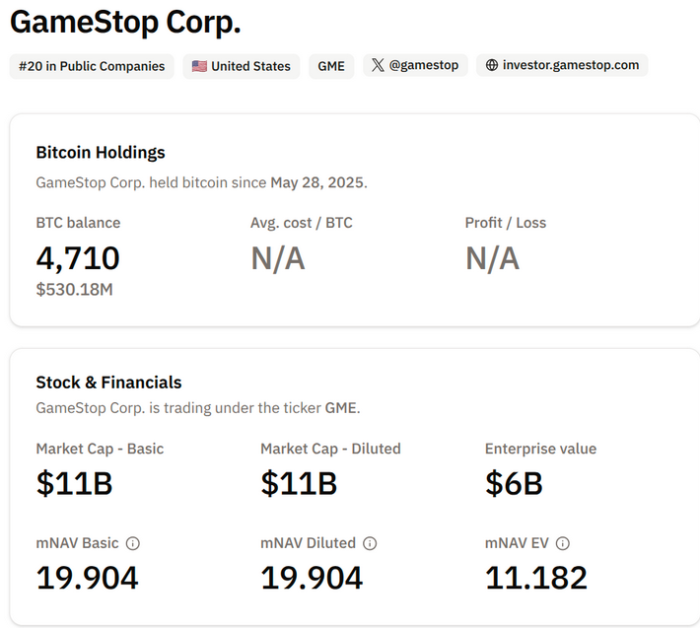
Task: Click the $11B Market Cap Basic value
Action: pyautogui.click(x=75, y=483)
